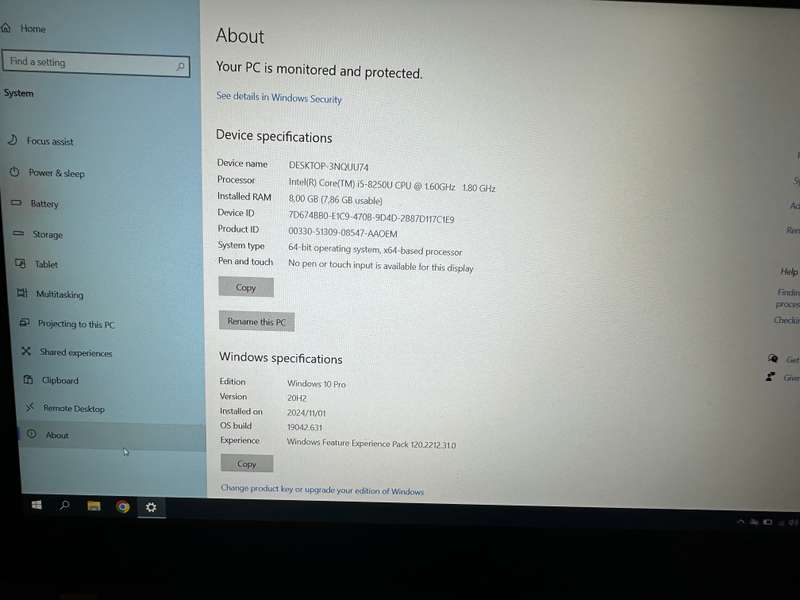
Task: Open the Windows Start menu
Action: [x=37, y=505]
